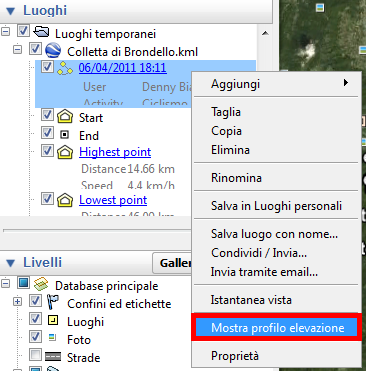Disable Confini ed etichette layer
The height and width of the screenshot is (371, 366).
click(x=35, y=301)
